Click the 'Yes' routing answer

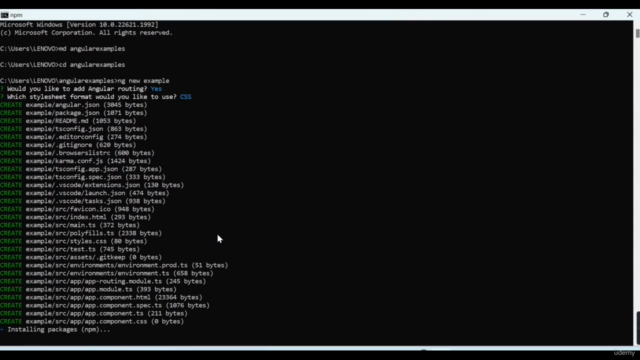pos(156,89)
